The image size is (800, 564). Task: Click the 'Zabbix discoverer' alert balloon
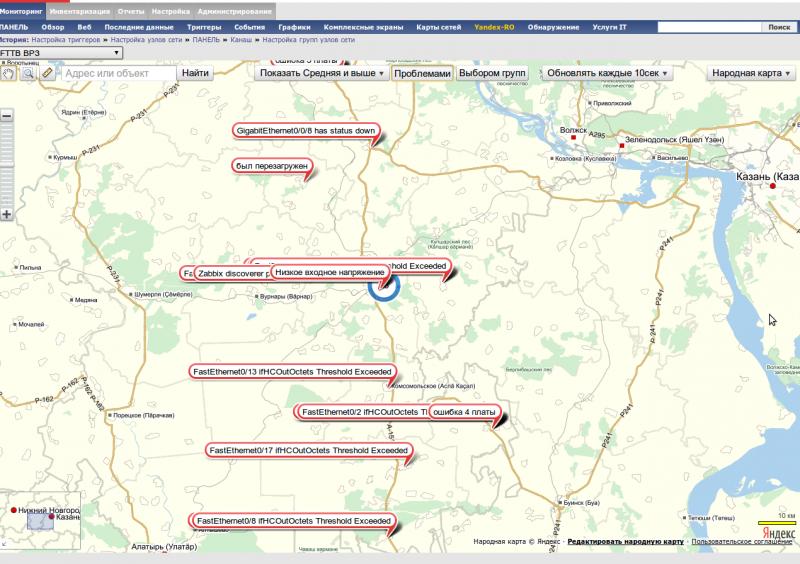click(231, 274)
